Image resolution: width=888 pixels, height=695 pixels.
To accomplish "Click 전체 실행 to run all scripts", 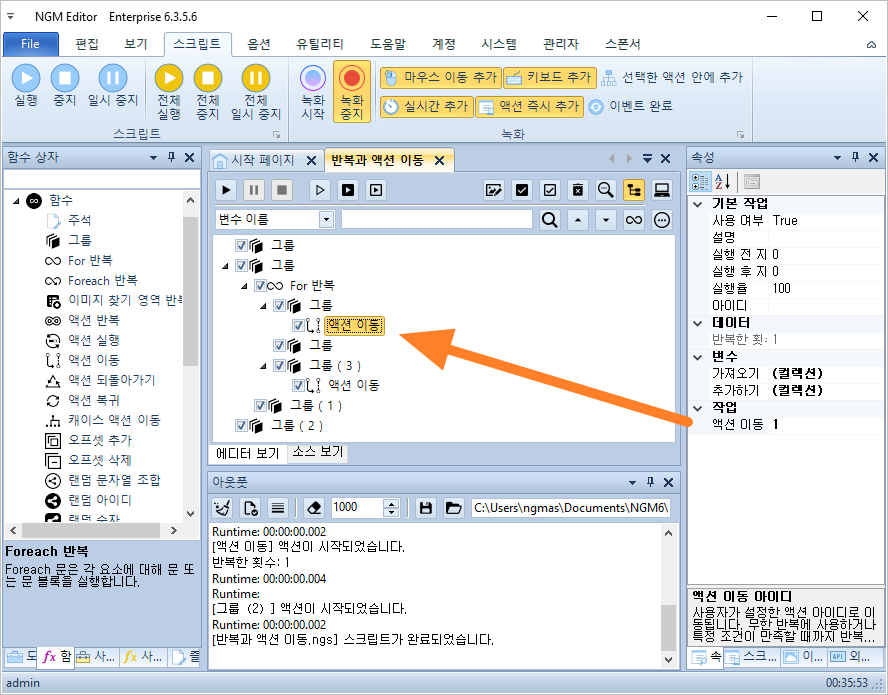I will click(169, 92).
